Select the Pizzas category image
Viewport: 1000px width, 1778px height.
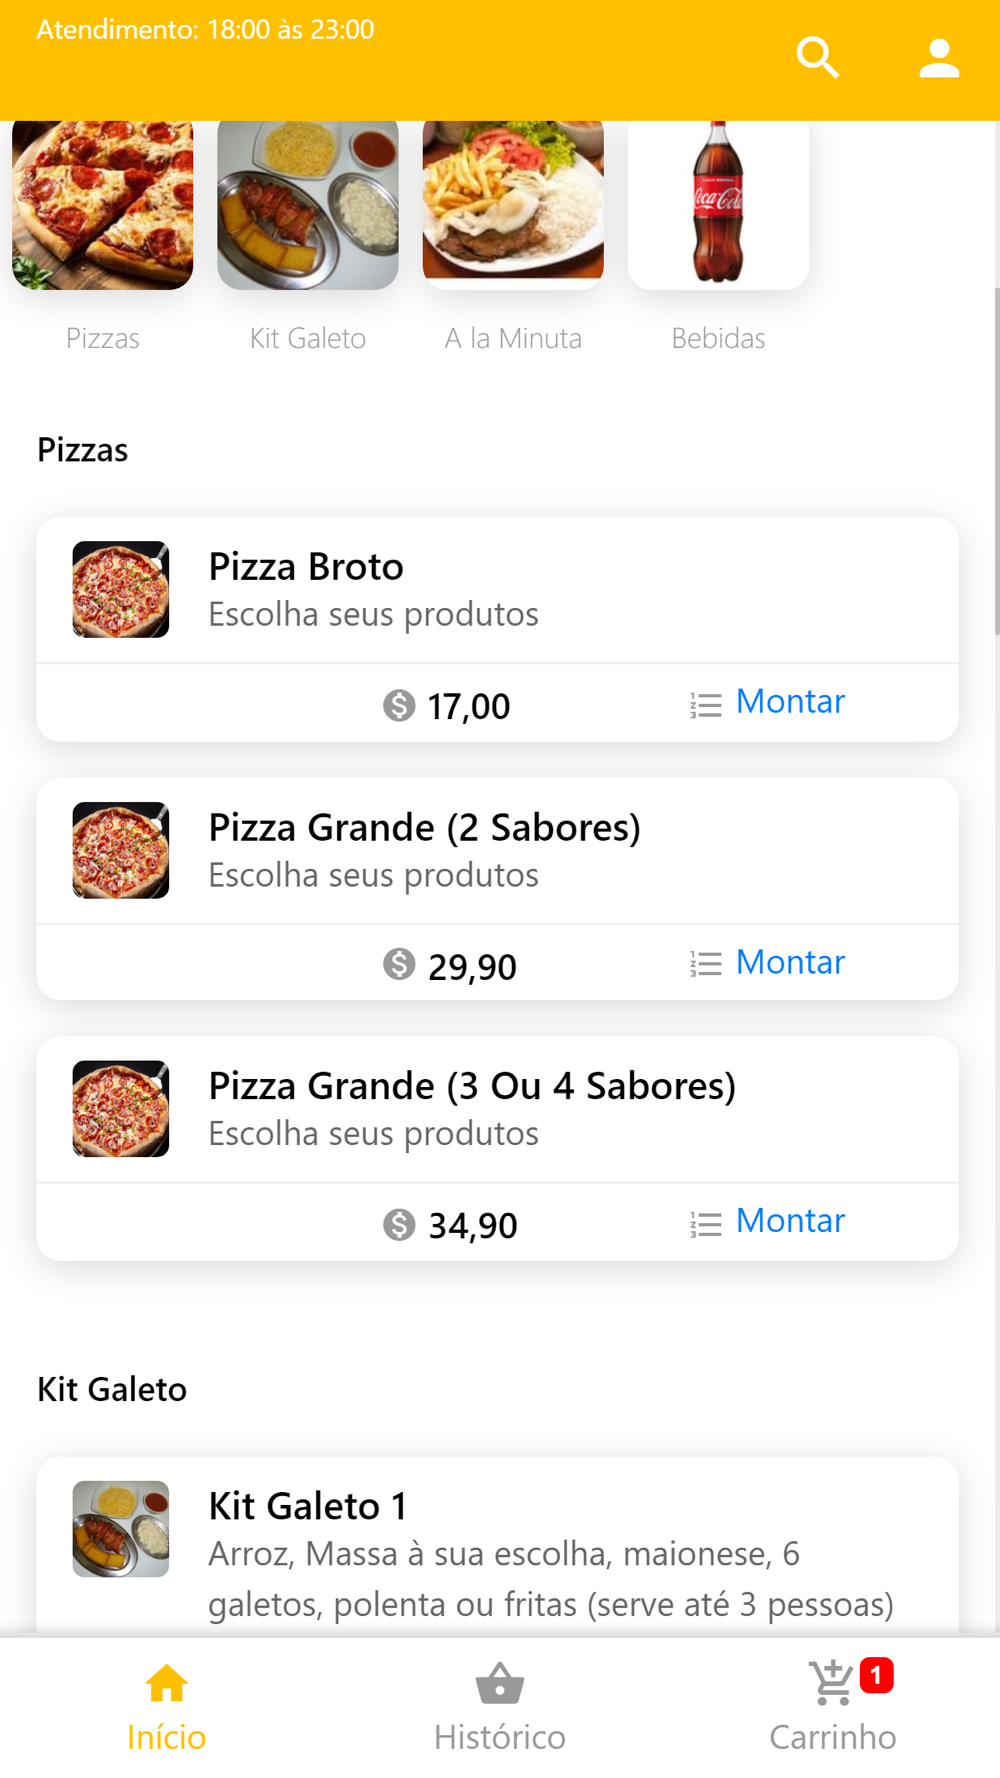103,204
